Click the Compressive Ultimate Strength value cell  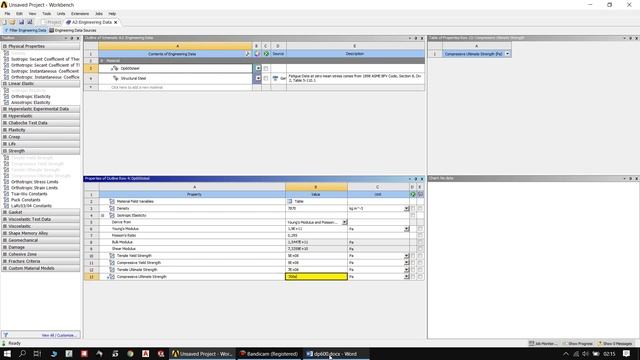click(316, 277)
